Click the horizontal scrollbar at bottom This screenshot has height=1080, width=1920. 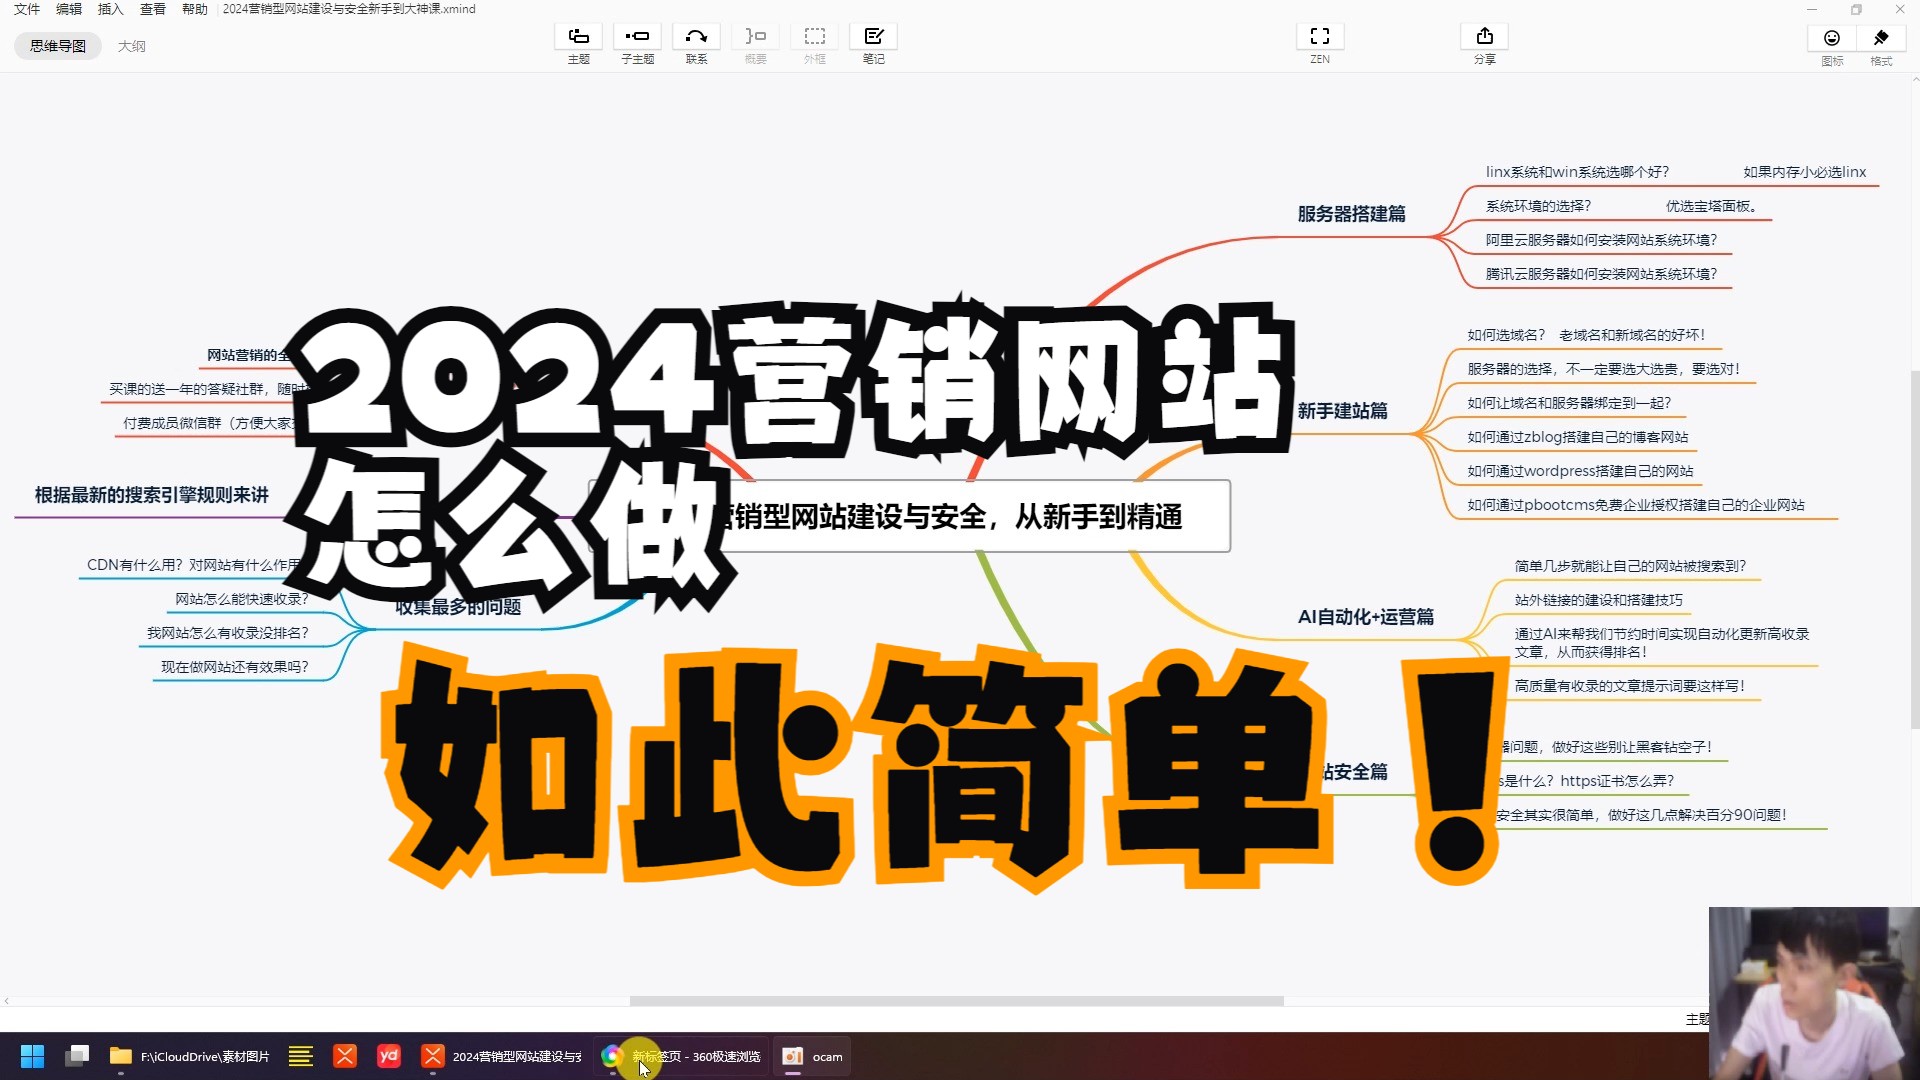click(955, 999)
